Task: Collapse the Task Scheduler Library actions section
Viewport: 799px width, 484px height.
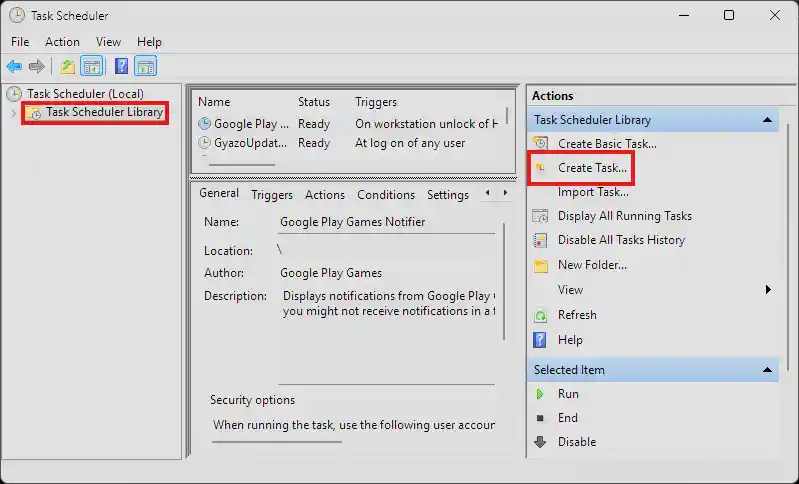Action: (x=767, y=120)
